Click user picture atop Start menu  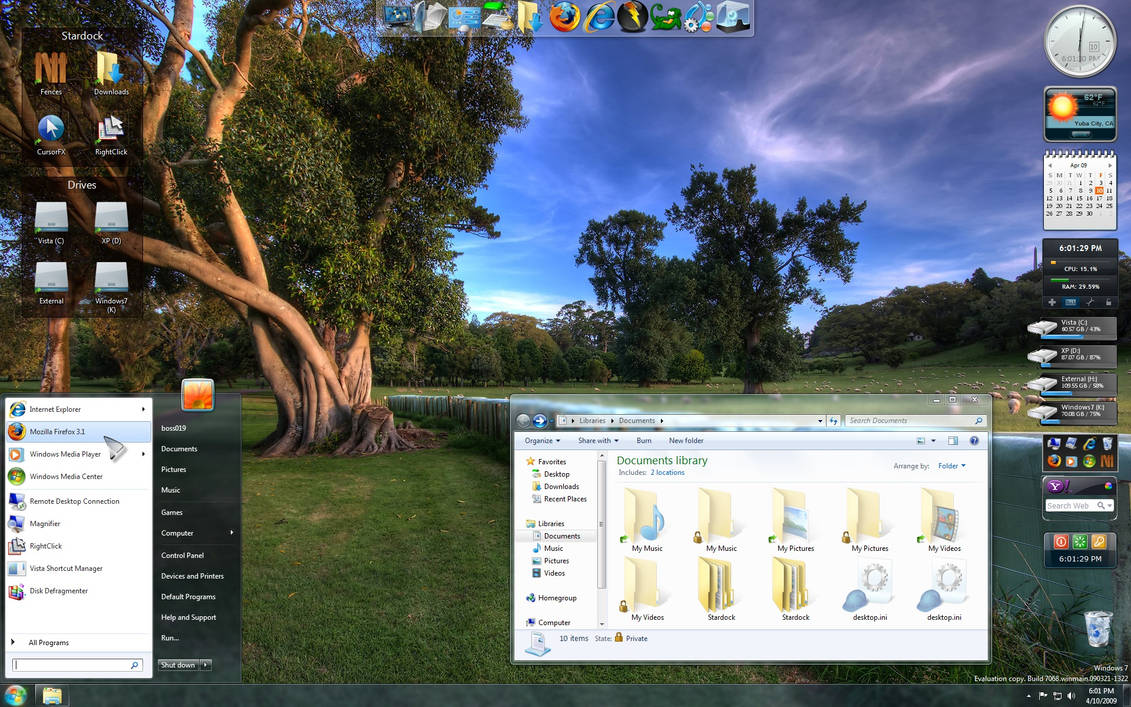[198, 394]
